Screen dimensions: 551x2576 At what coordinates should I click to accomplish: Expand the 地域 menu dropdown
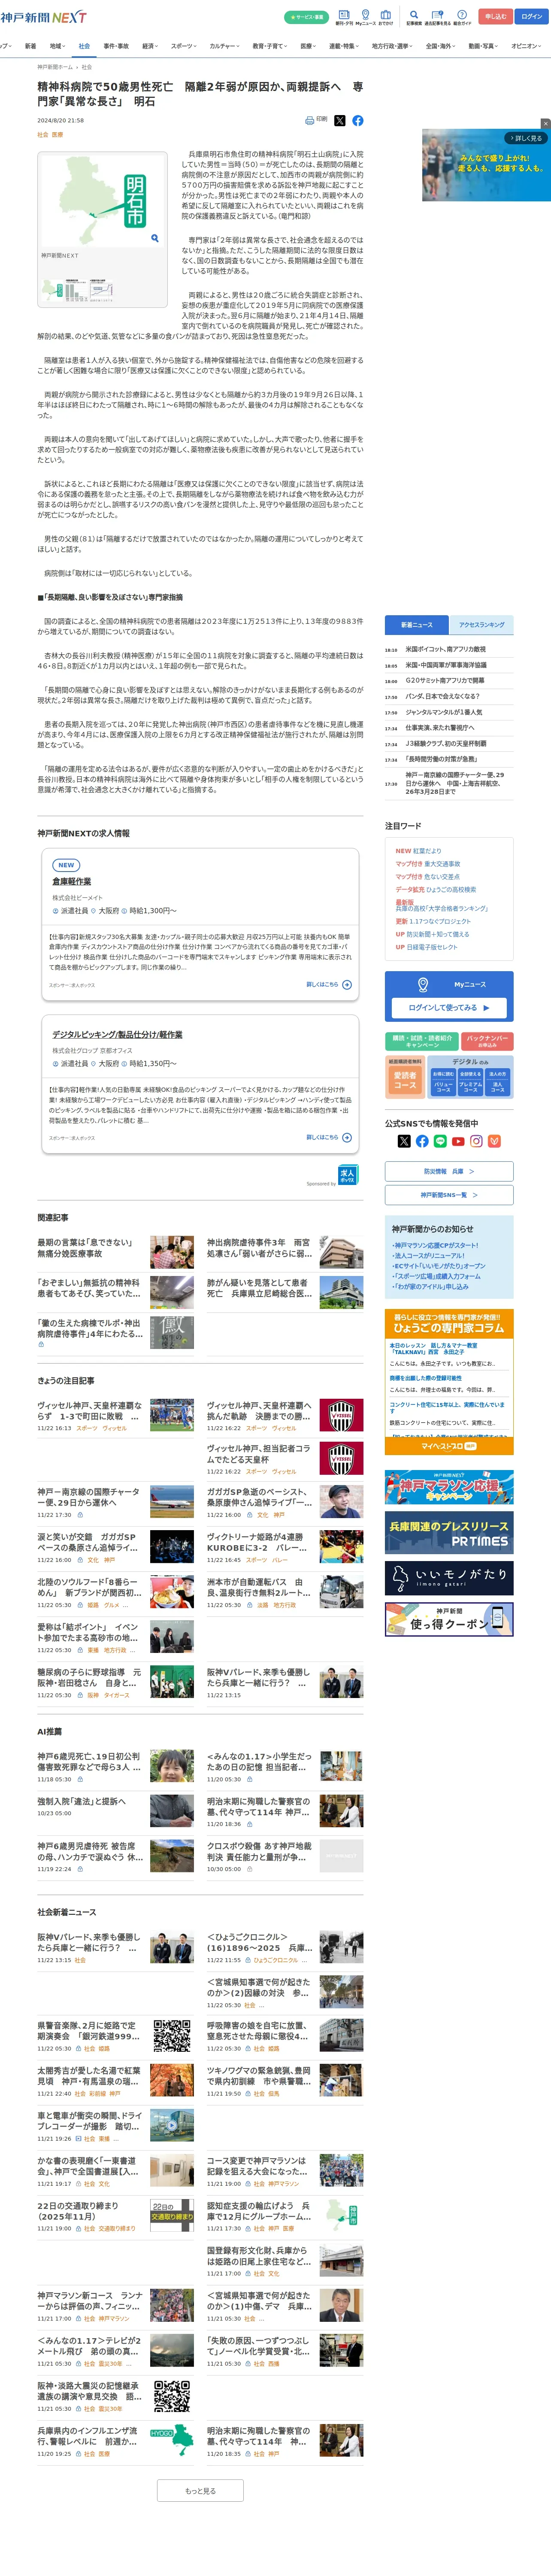pos(57,46)
